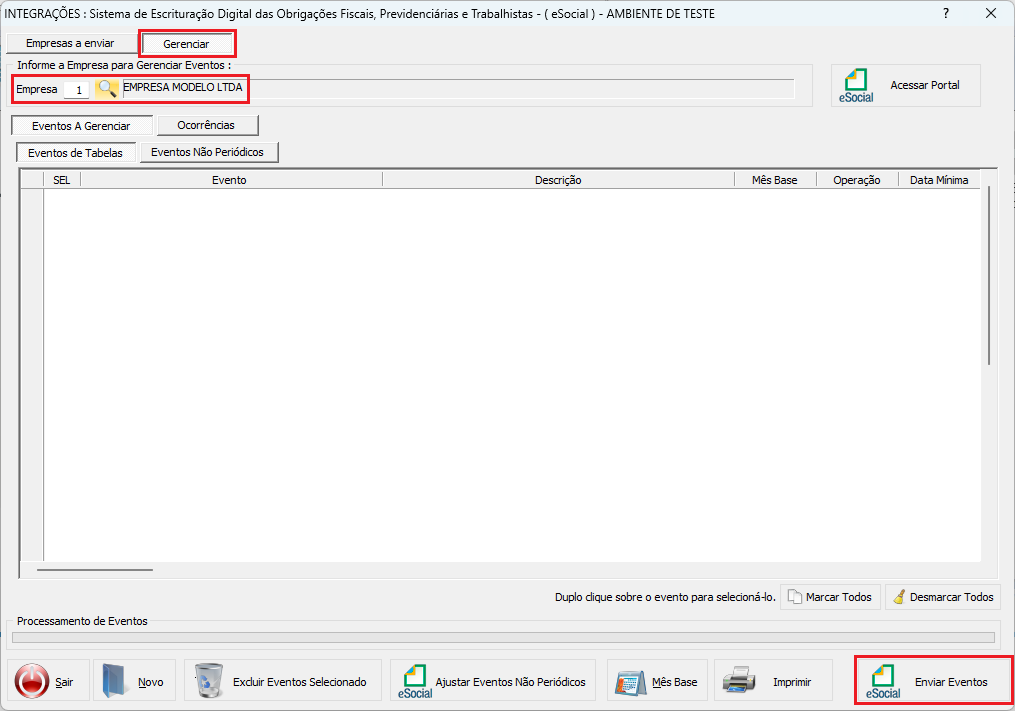Click the Empresa code input field

pyautogui.click(x=78, y=90)
